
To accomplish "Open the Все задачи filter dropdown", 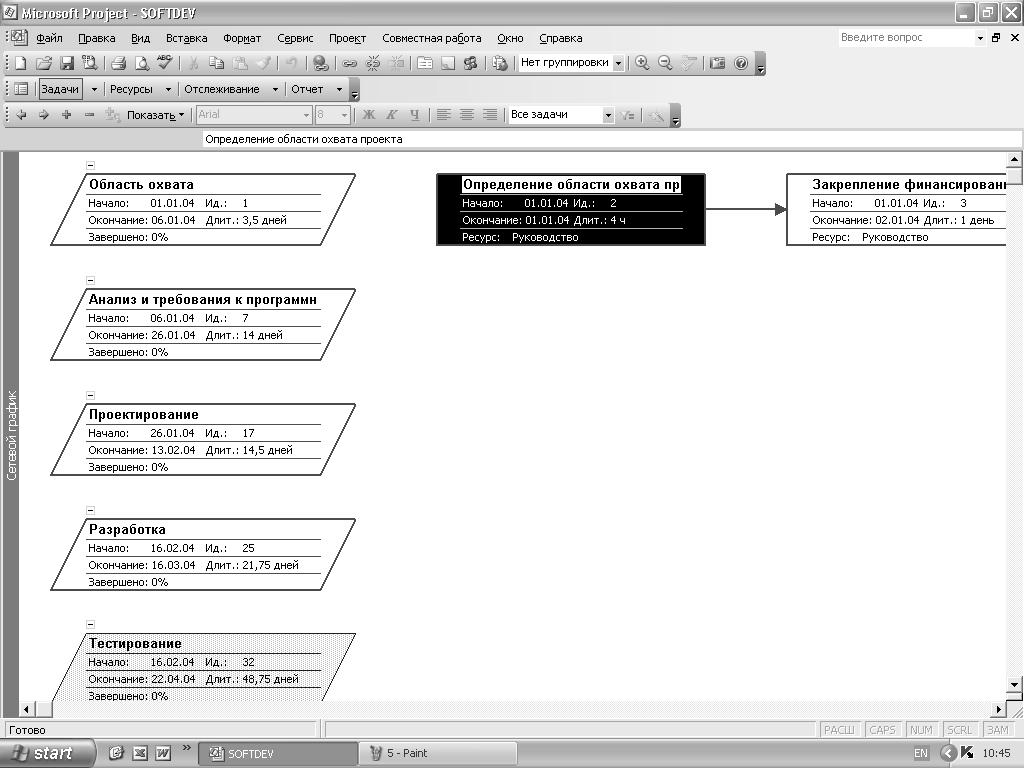I will (608, 115).
